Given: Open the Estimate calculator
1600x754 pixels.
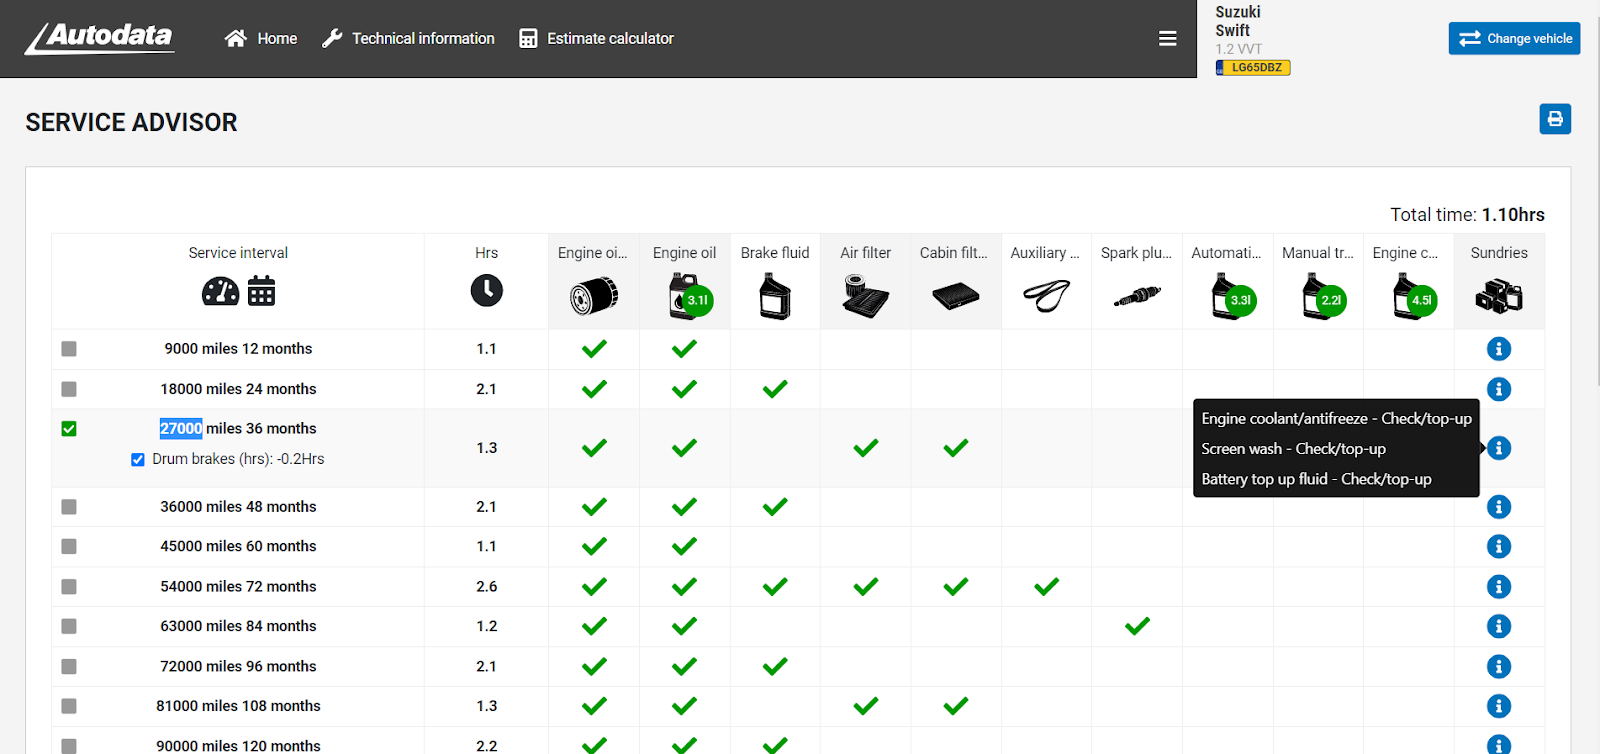Looking at the screenshot, I should pyautogui.click(x=596, y=39).
